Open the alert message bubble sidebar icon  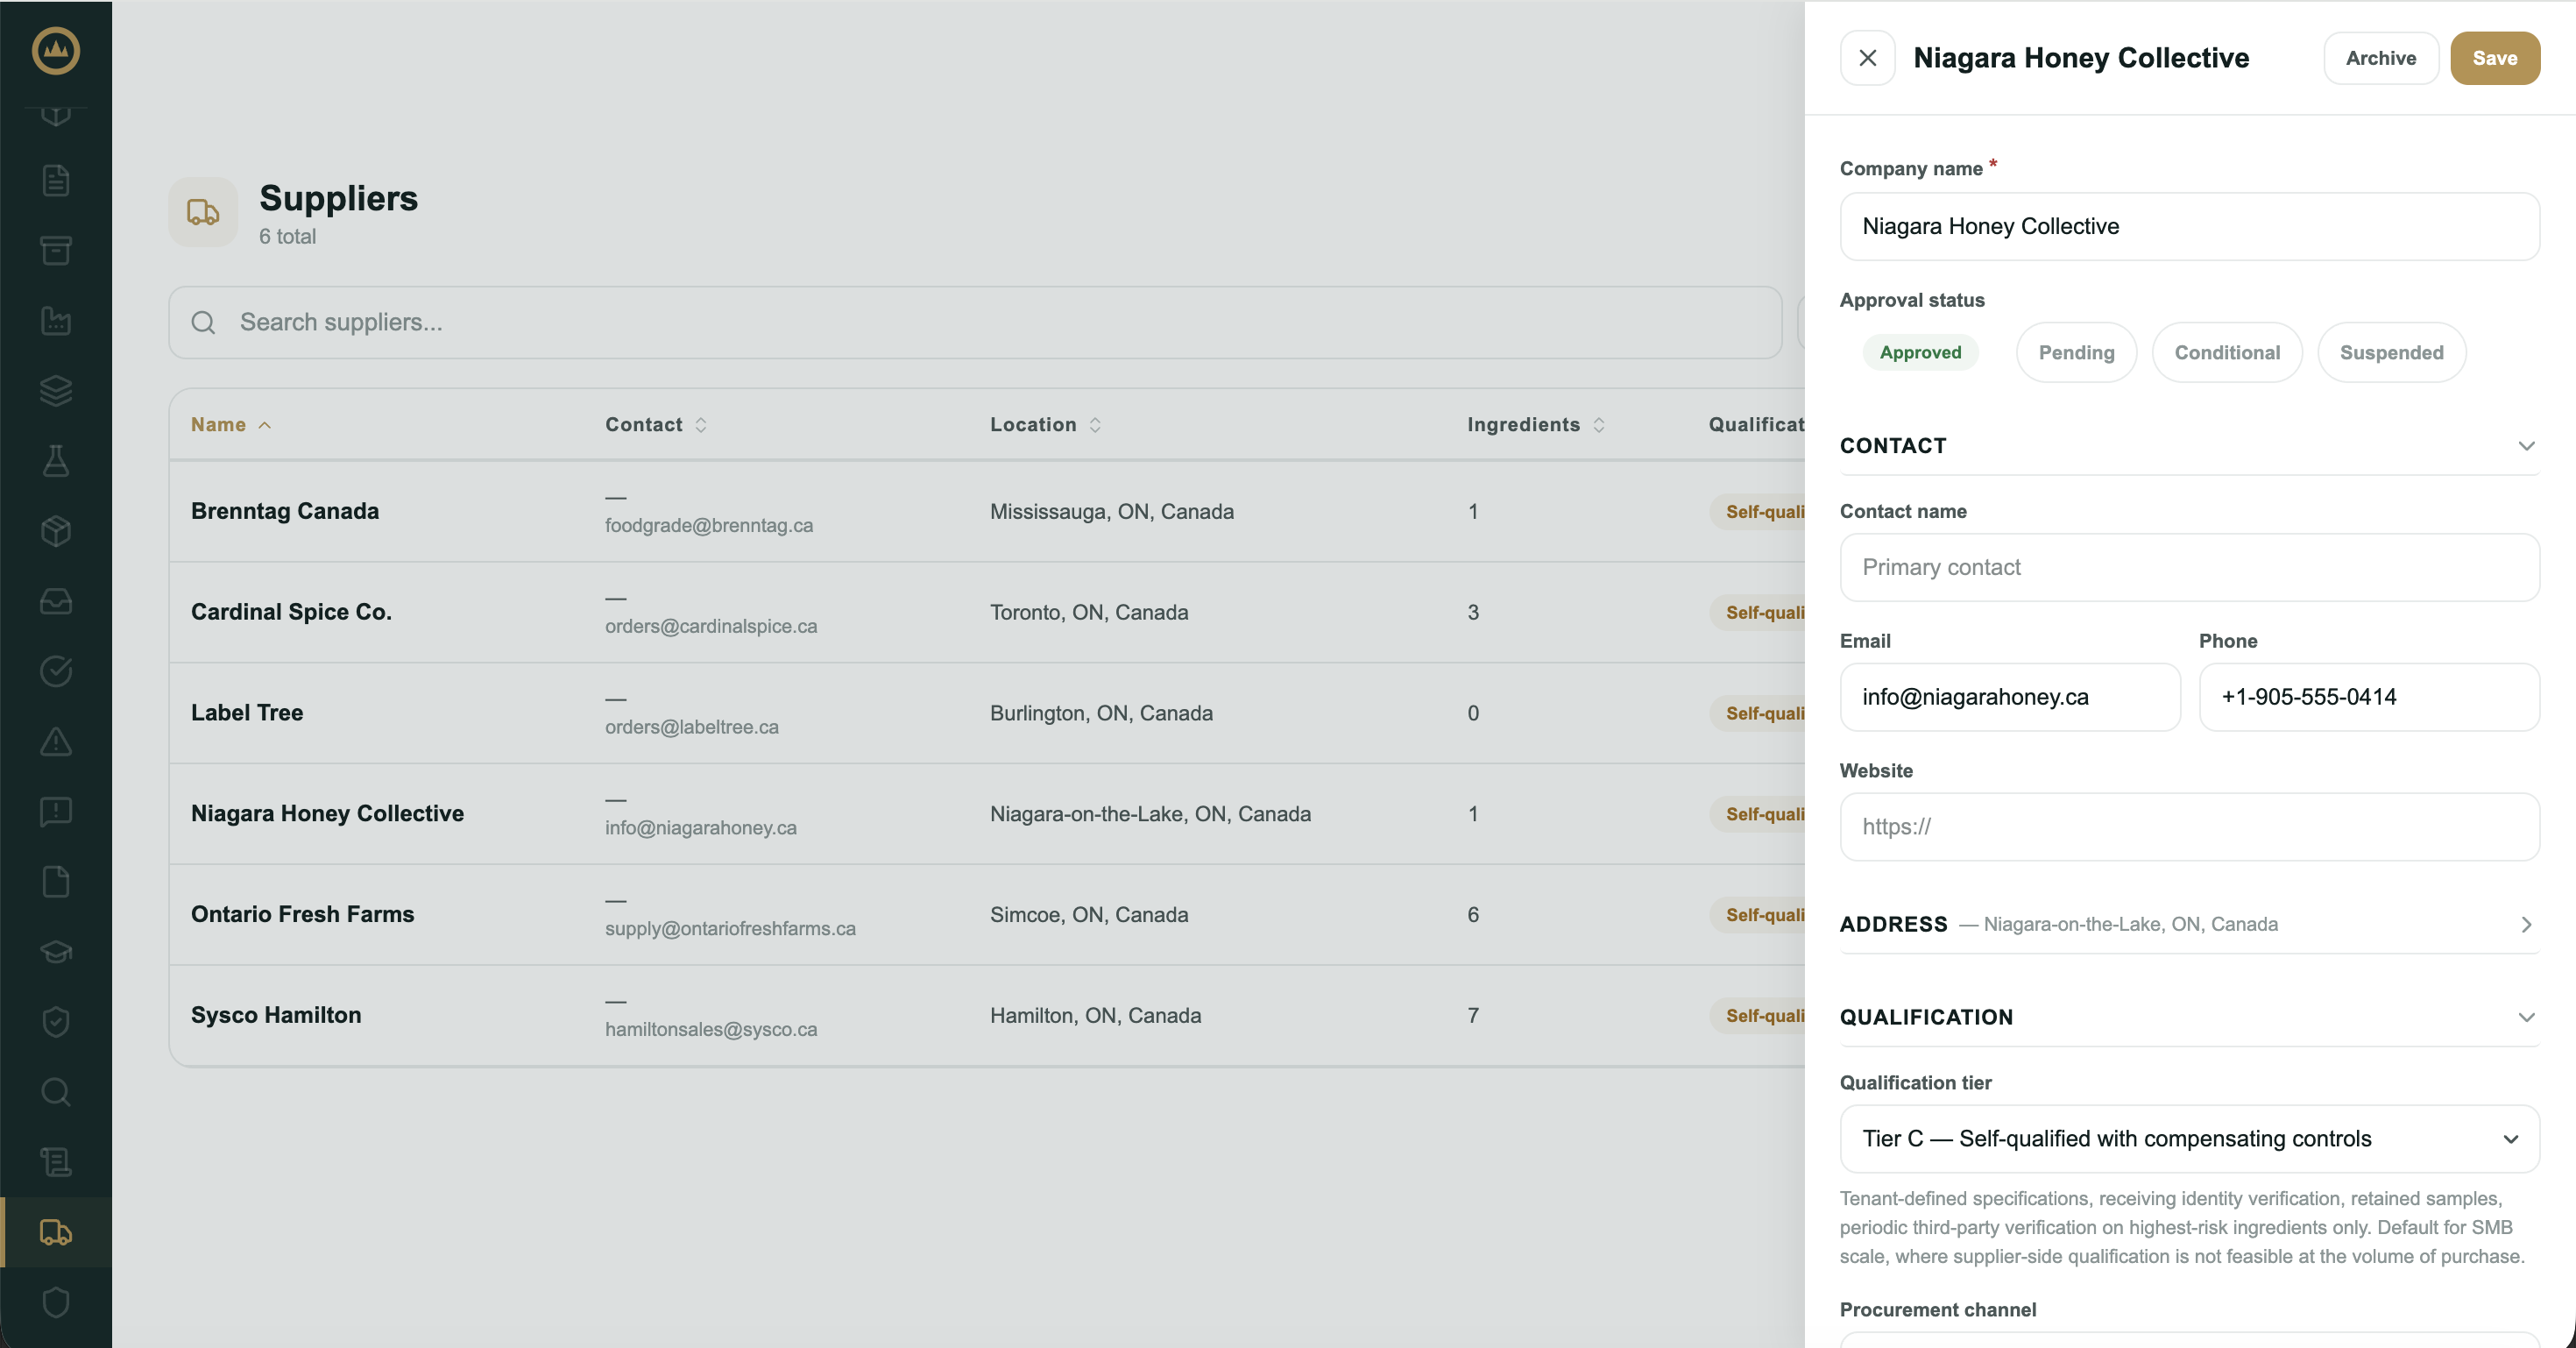point(56,811)
